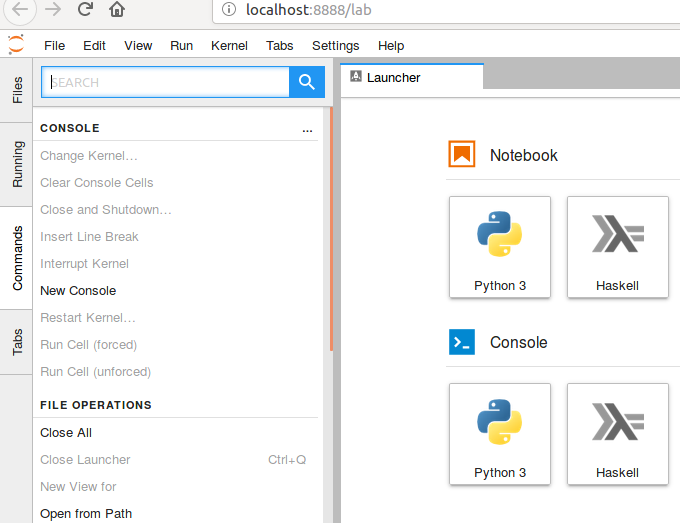Run the Open from Path command
Screen dimensions: 680x523
click(x=86, y=513)
